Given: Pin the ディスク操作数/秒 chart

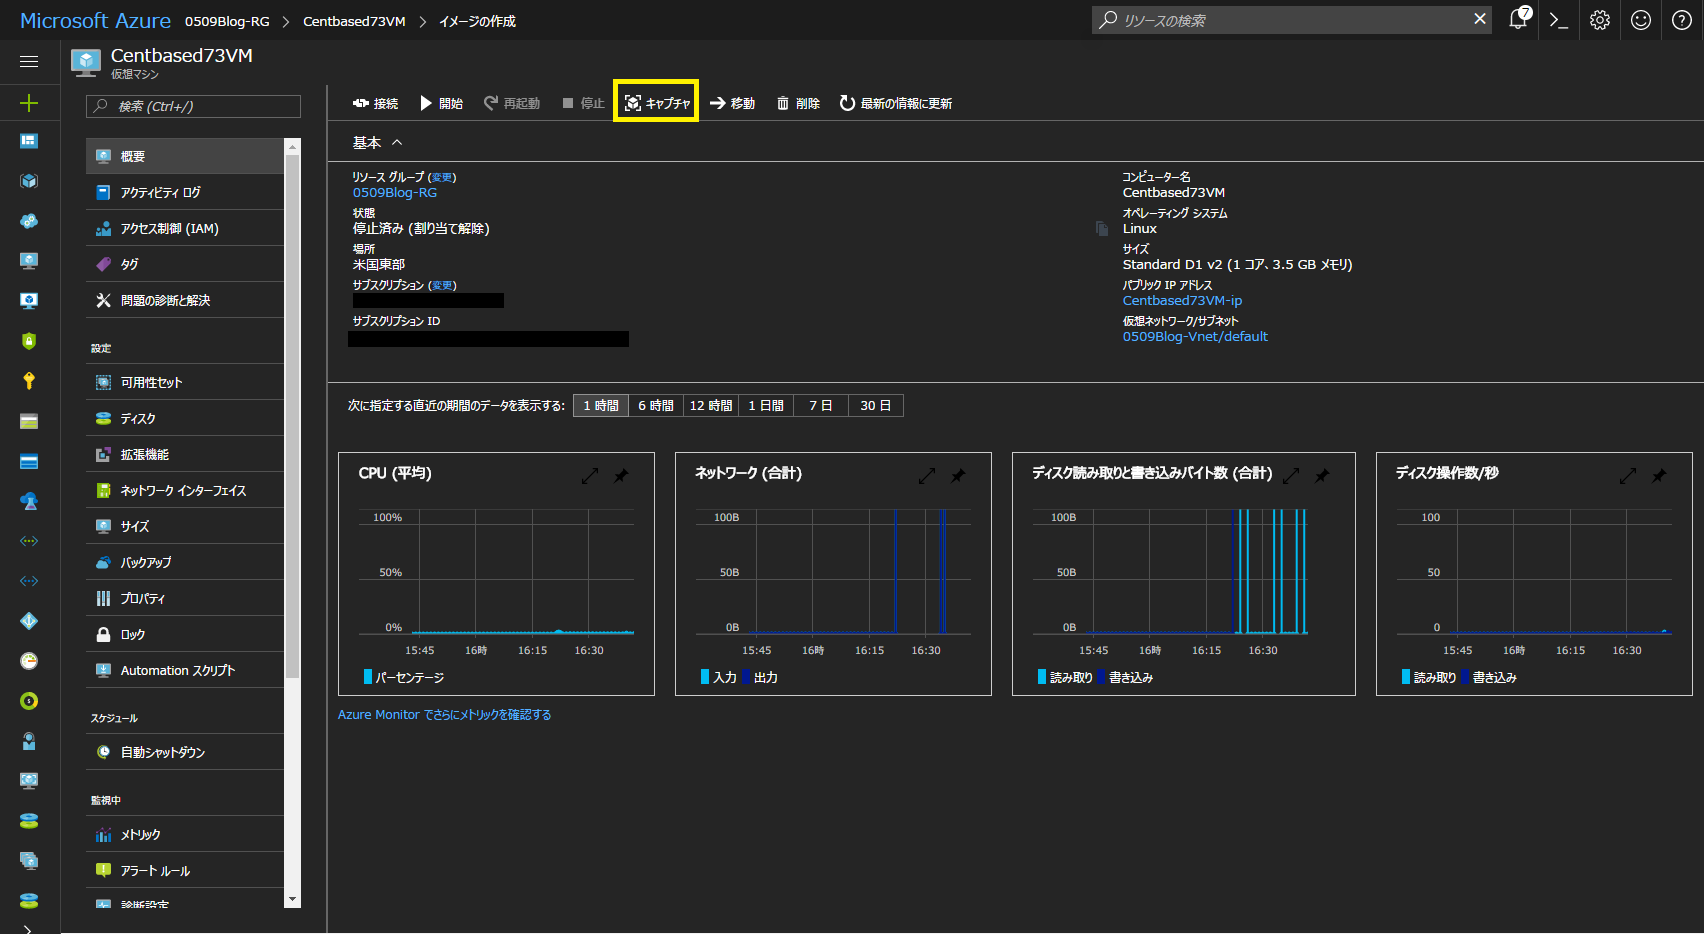Looking at the screenshot, I should pyautogui.click(x=1659, y=476).
